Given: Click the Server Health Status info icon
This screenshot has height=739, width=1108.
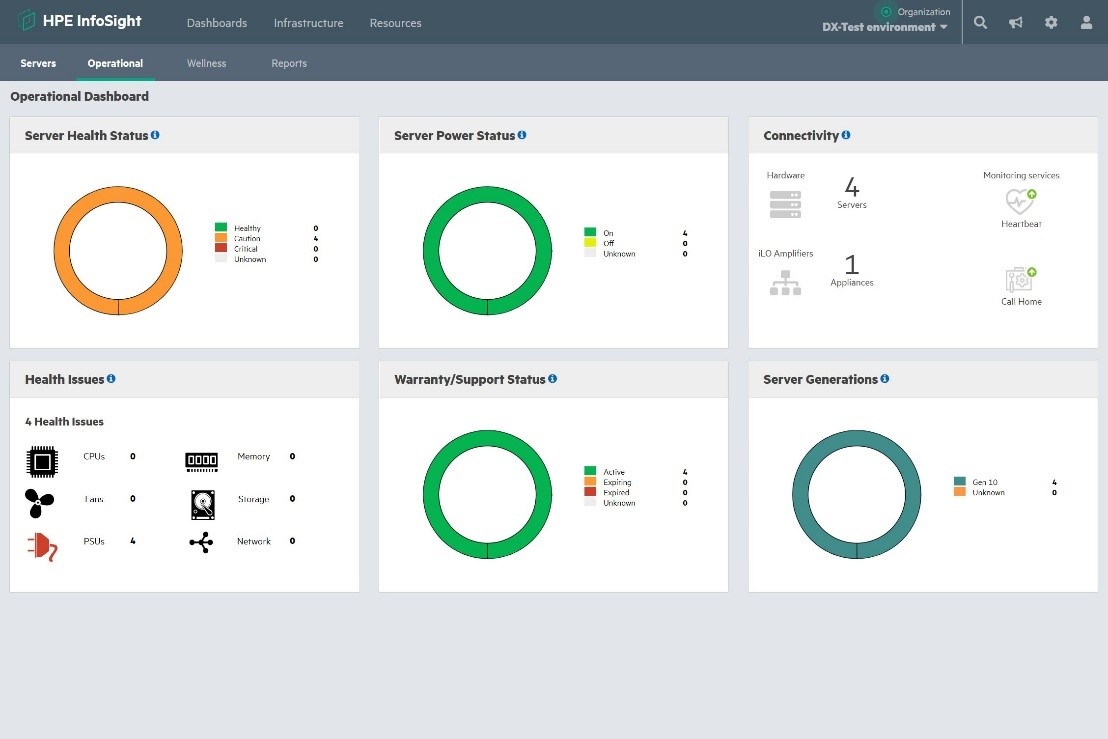Looking at the screenshot, I should pyautogui.click(x=155, y=135).
